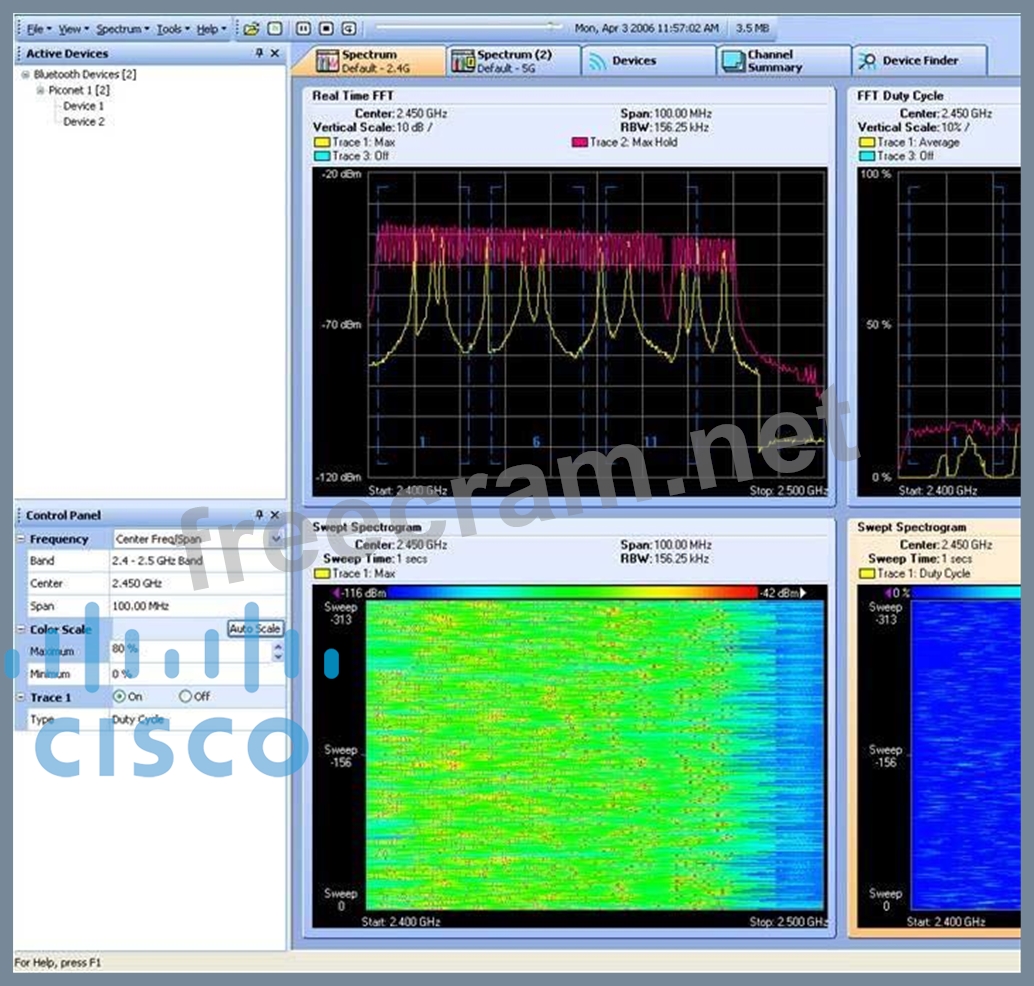Click the Maximum color scale stepper up arrow
The image size is (1034, 986).
click(x=278, y=646)
